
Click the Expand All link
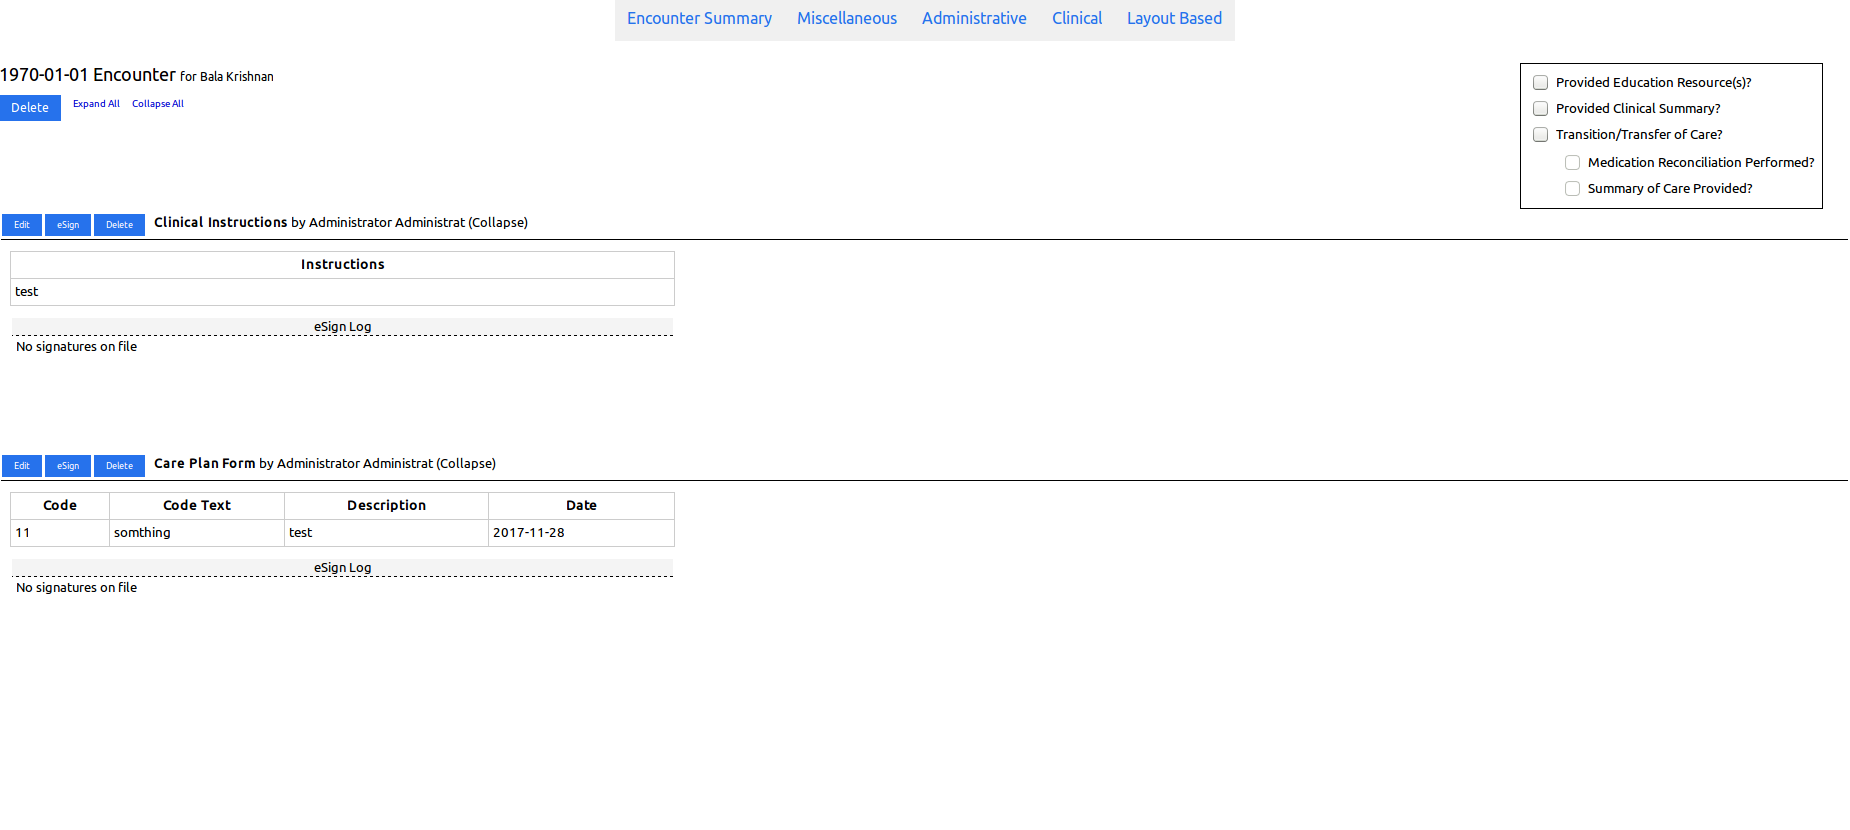[x=96, y=104]
